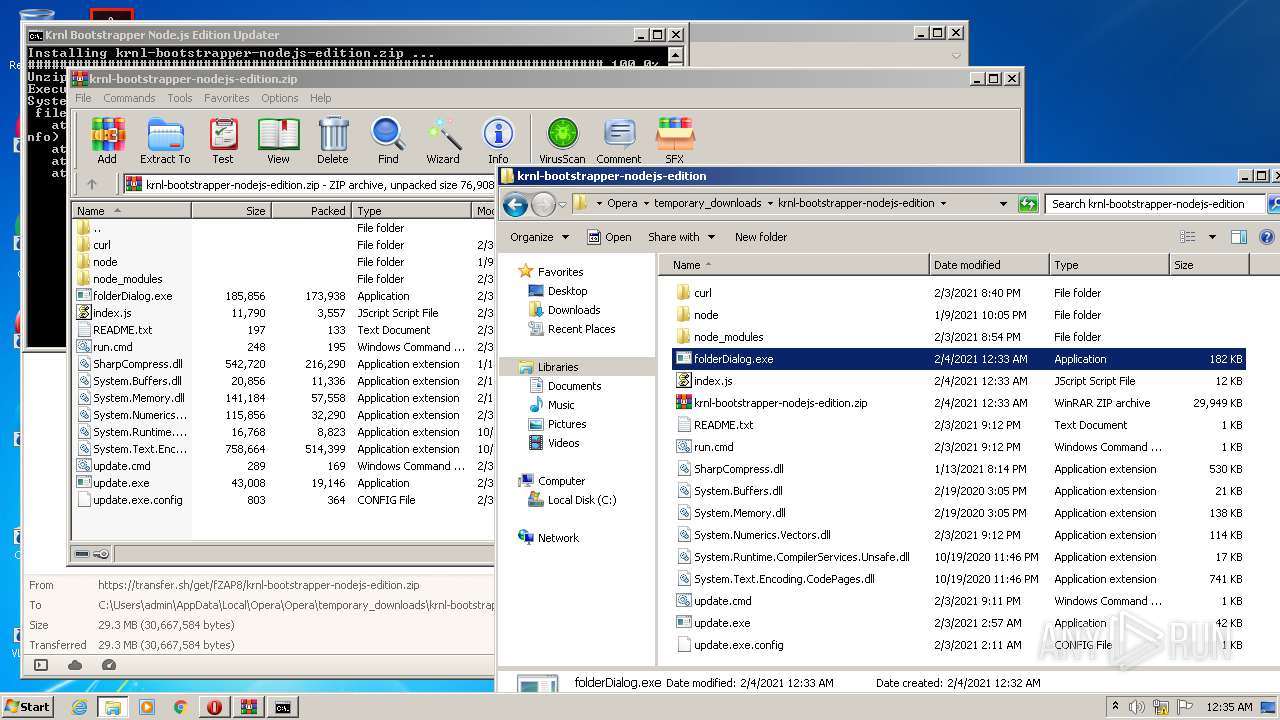Click the View icon in WinRAR toolbar
1280x720 pixels.
point(278,140)
